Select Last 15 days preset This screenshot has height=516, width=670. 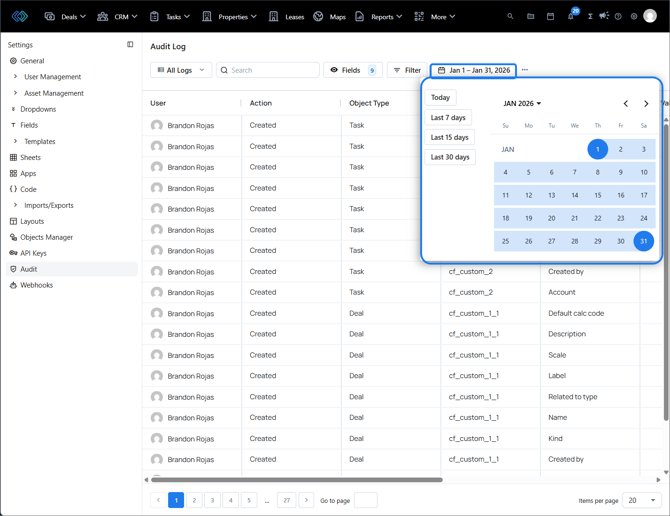coord(450,137)
